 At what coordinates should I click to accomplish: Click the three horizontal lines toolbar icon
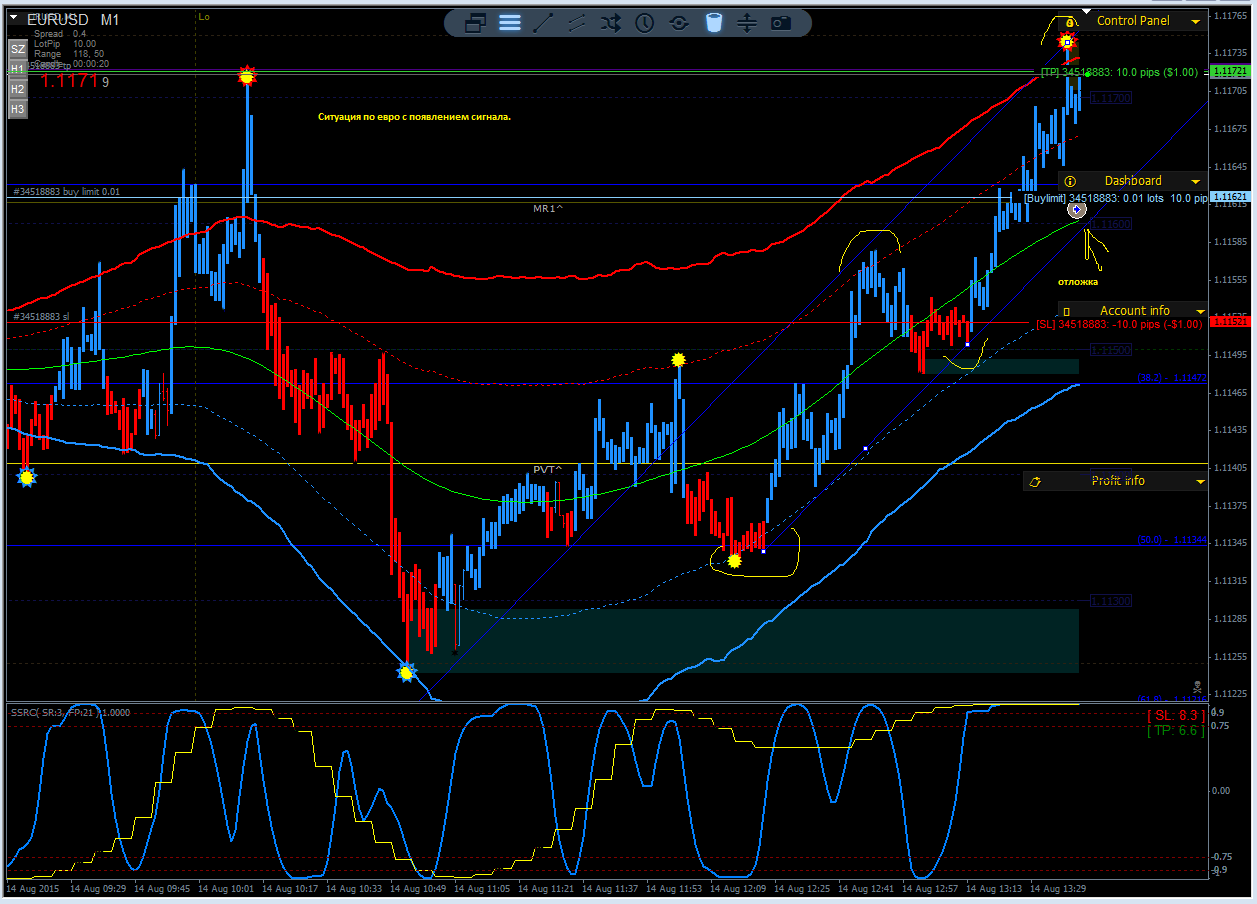click(x=510, y=23)
